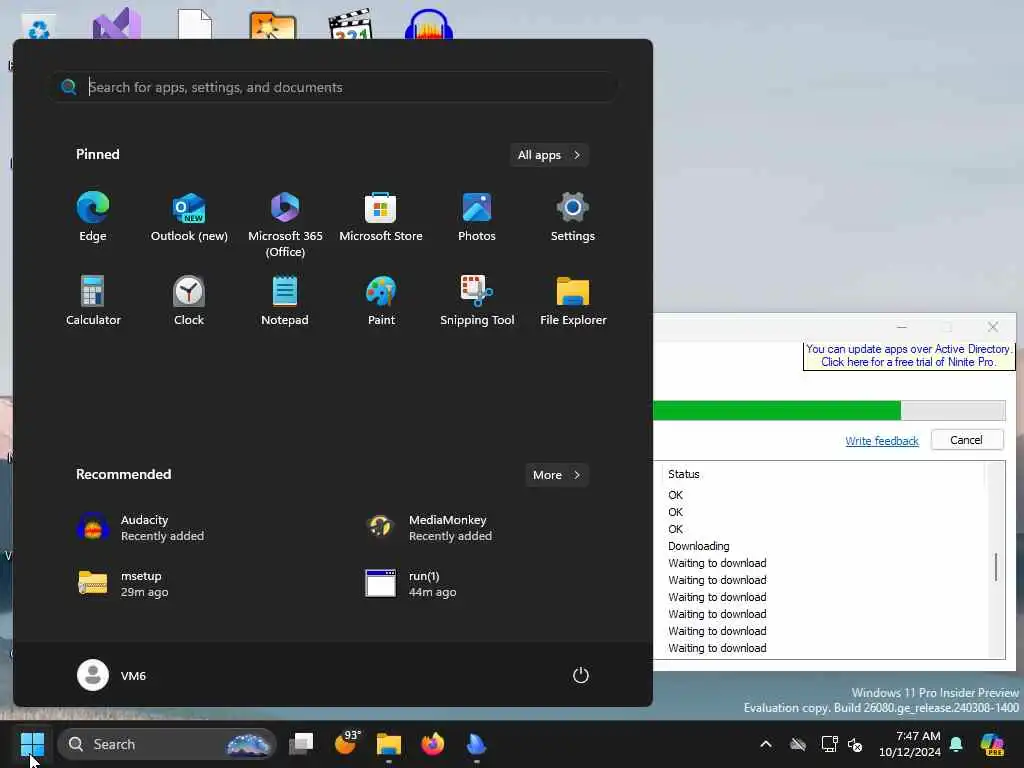Select the Downloading status row
The image size is (1024, 768).
tap(699, 546)
